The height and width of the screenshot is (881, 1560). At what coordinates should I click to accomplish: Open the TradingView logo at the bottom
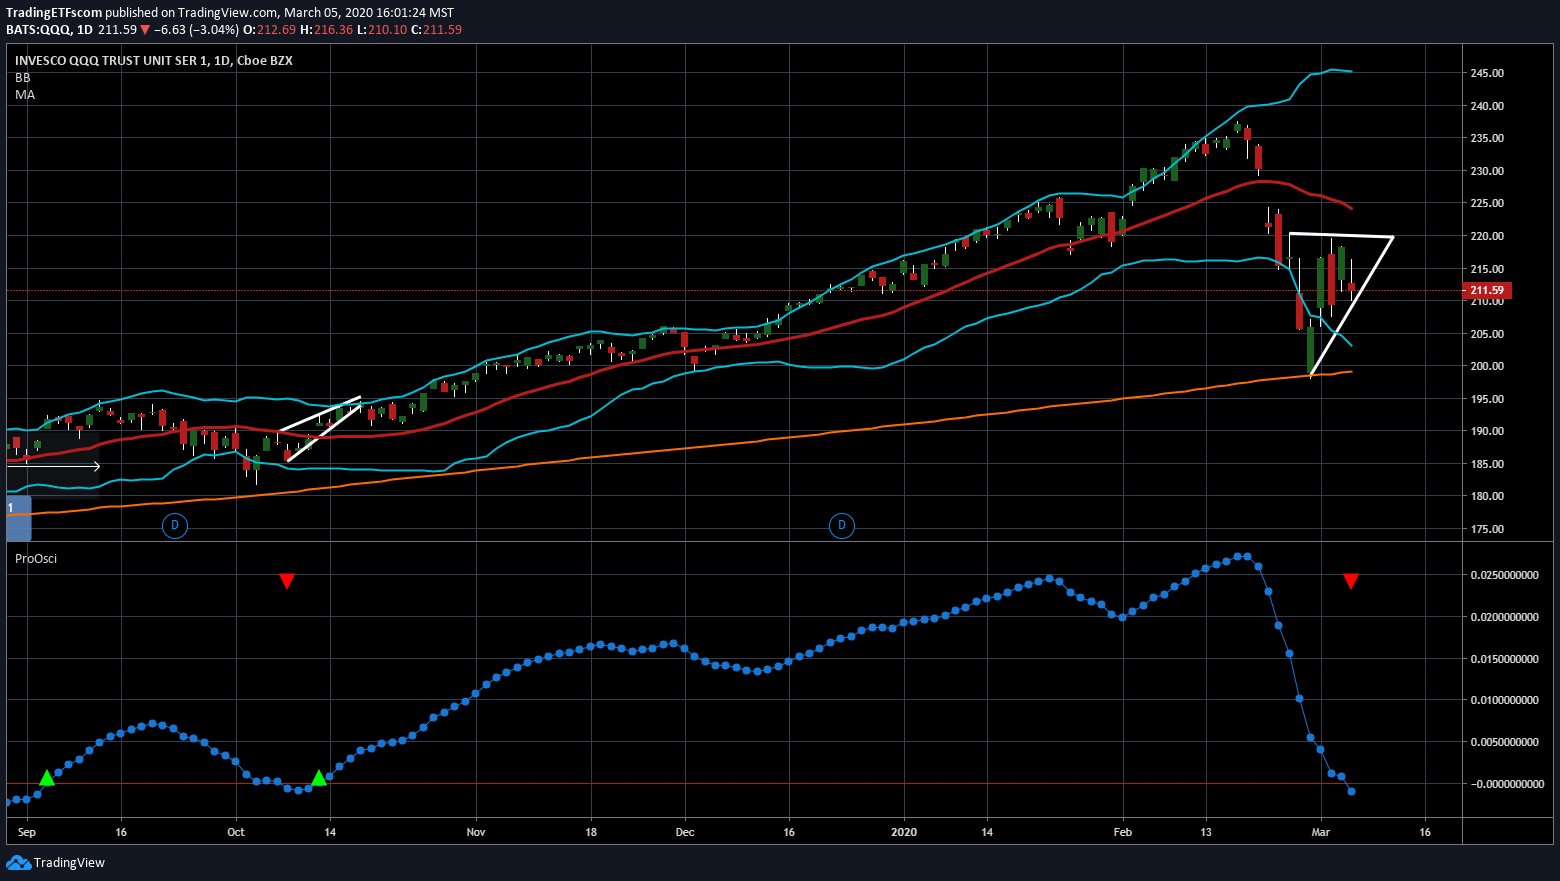point(55,863)
